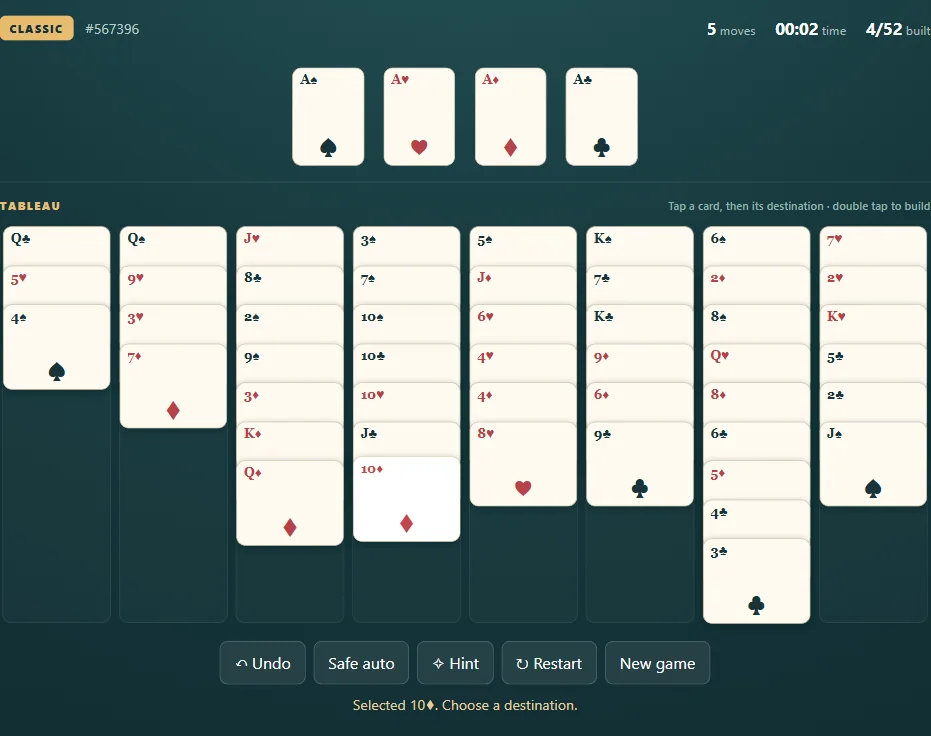Viewport: 931px width, 736px height.
Task: Click the 8 of Clubs in column three
Action: pos(290,285)
